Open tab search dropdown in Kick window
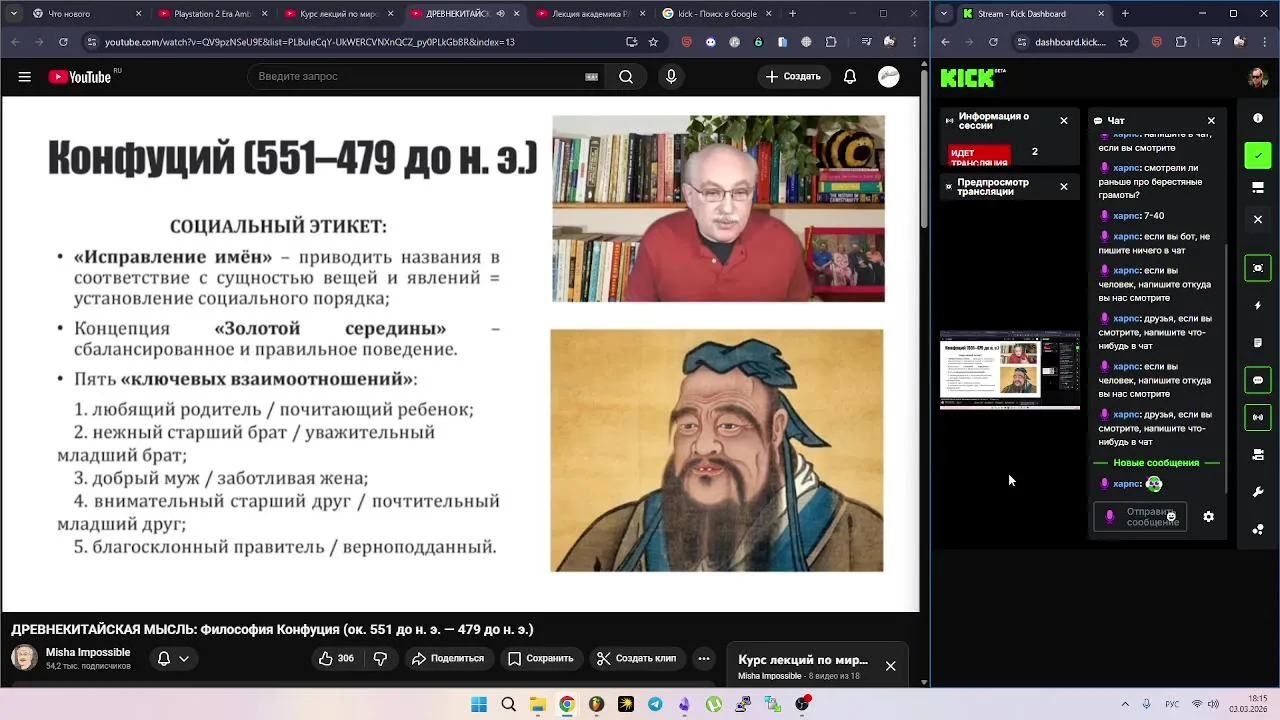The height and width of the screenshot is (720, 1280). point(944,14)
